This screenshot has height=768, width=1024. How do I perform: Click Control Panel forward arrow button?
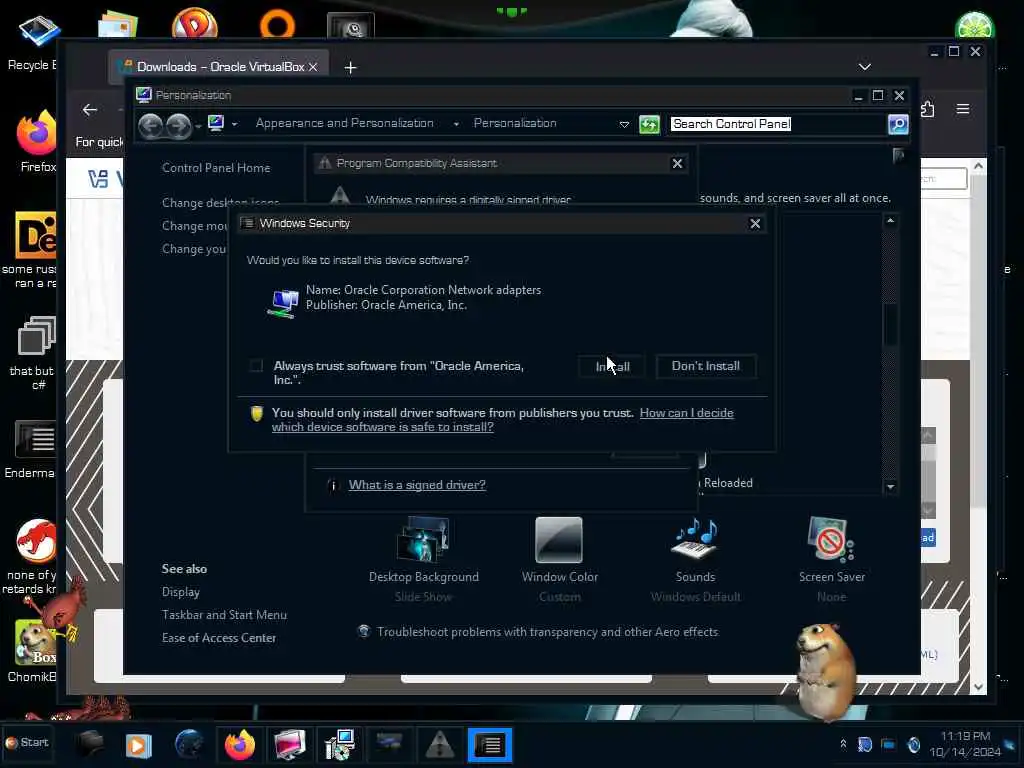[x=178, y=125]
